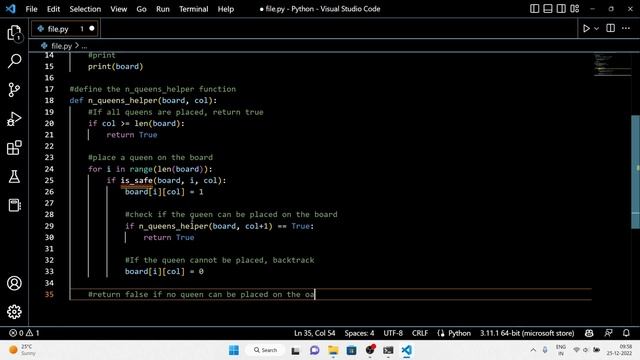
Task: Open the weather widget 25°C Sunny
Action: tap(23, 350)
